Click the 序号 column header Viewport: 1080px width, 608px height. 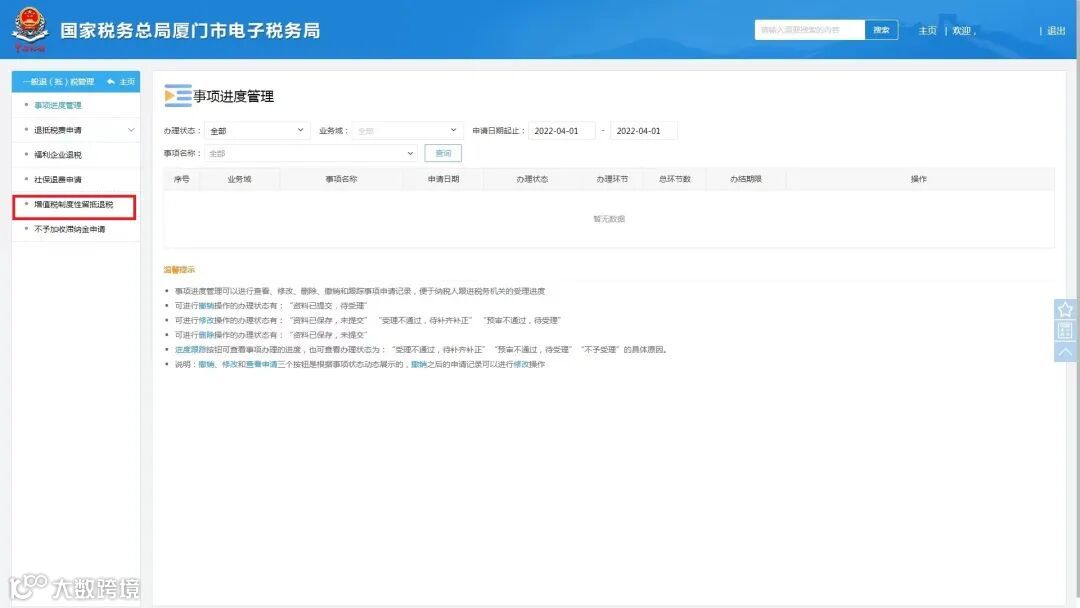tap(182, 179)
